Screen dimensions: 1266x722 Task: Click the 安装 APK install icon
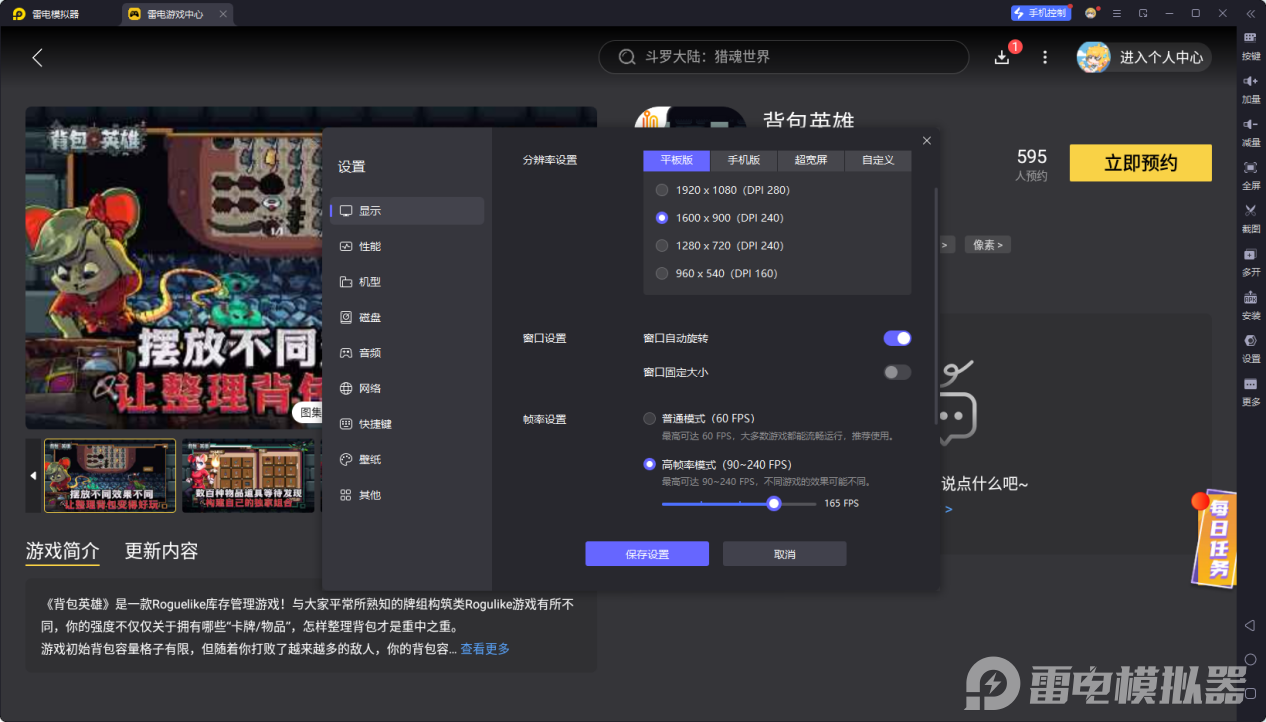pyautogui.click(x=1250, y=305)
